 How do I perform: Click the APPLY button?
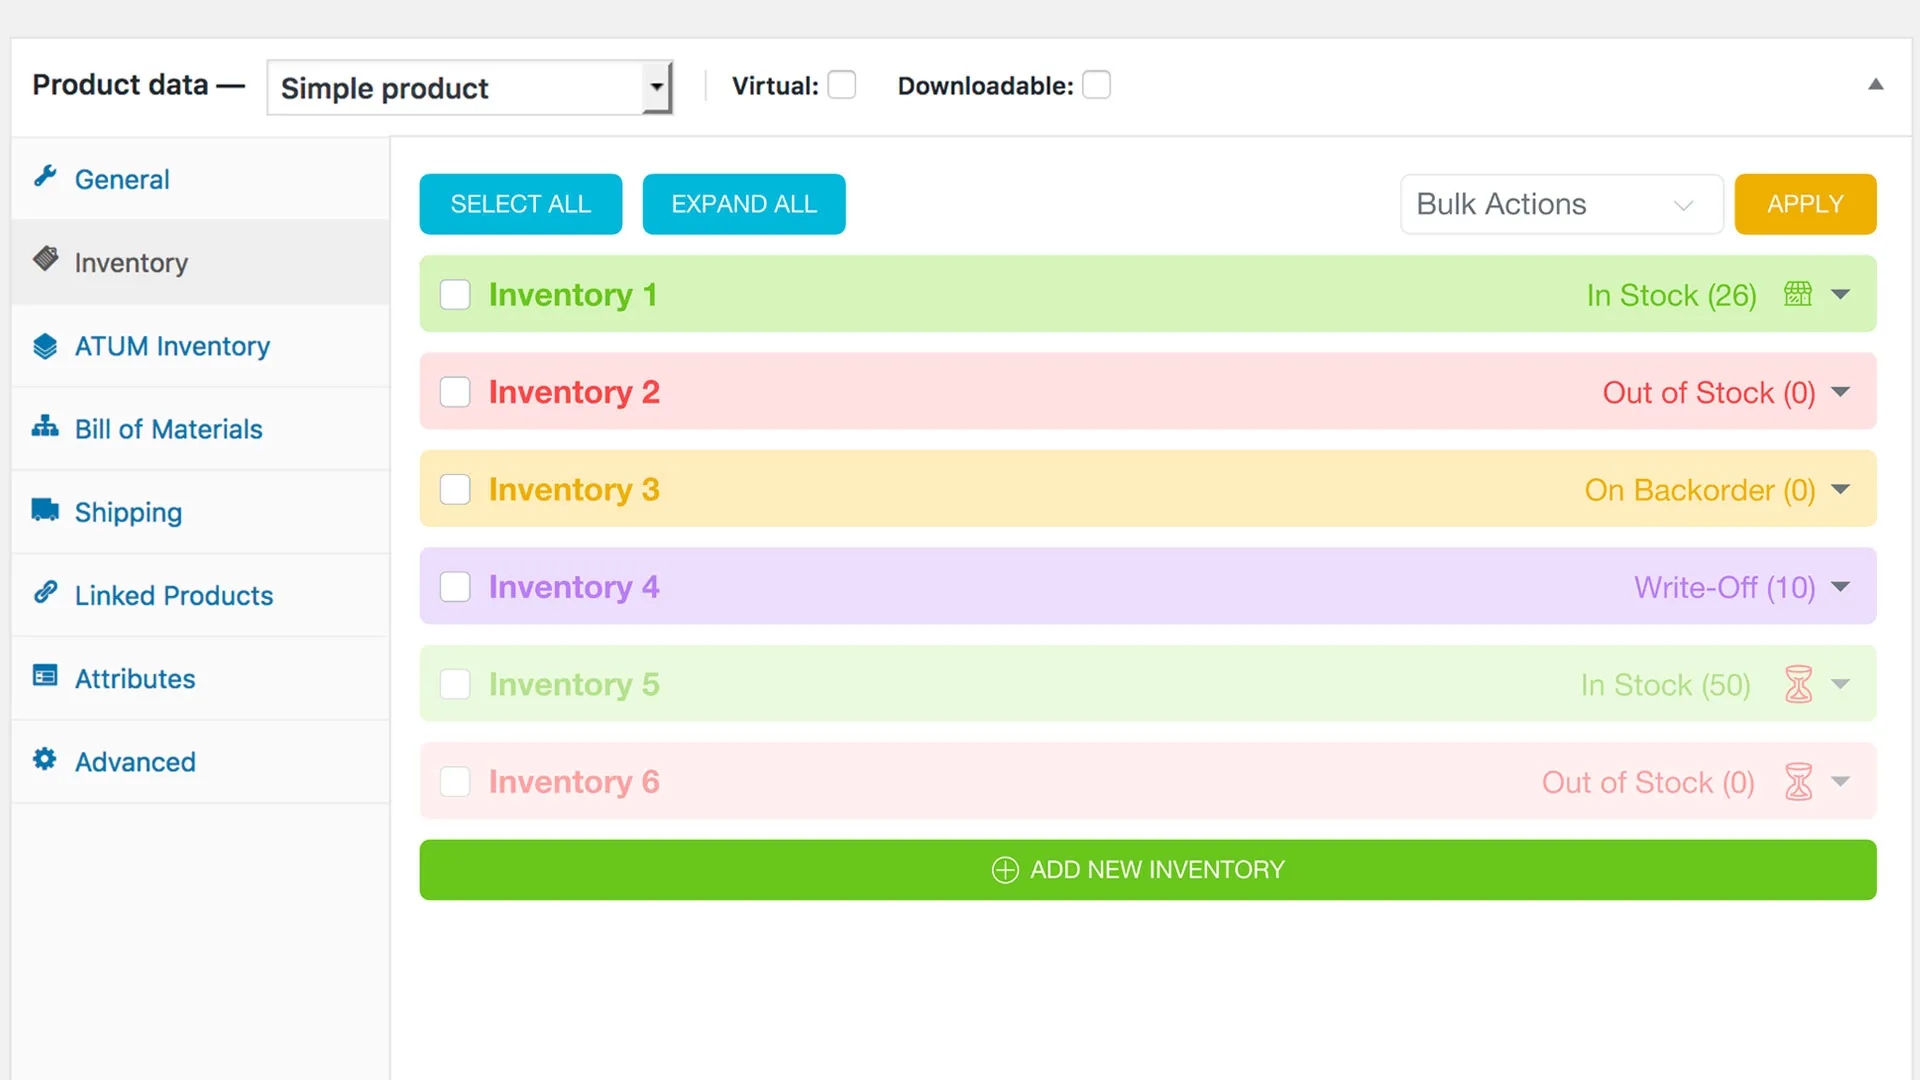1805,203
